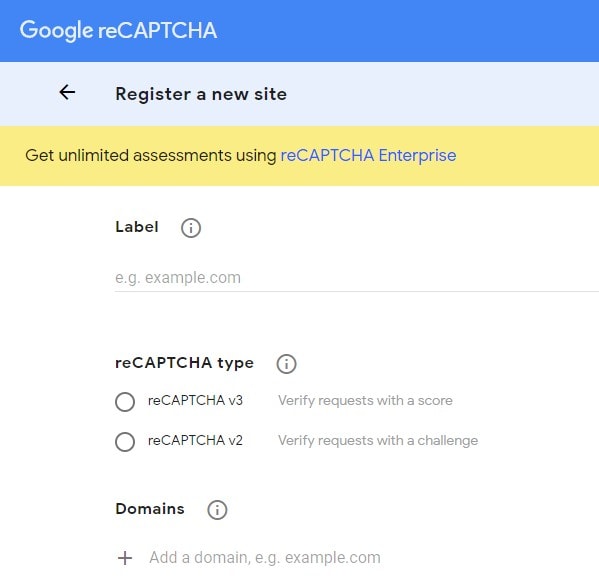Open the info icon next to Label

pyautogui.click(x=191, y=228)
